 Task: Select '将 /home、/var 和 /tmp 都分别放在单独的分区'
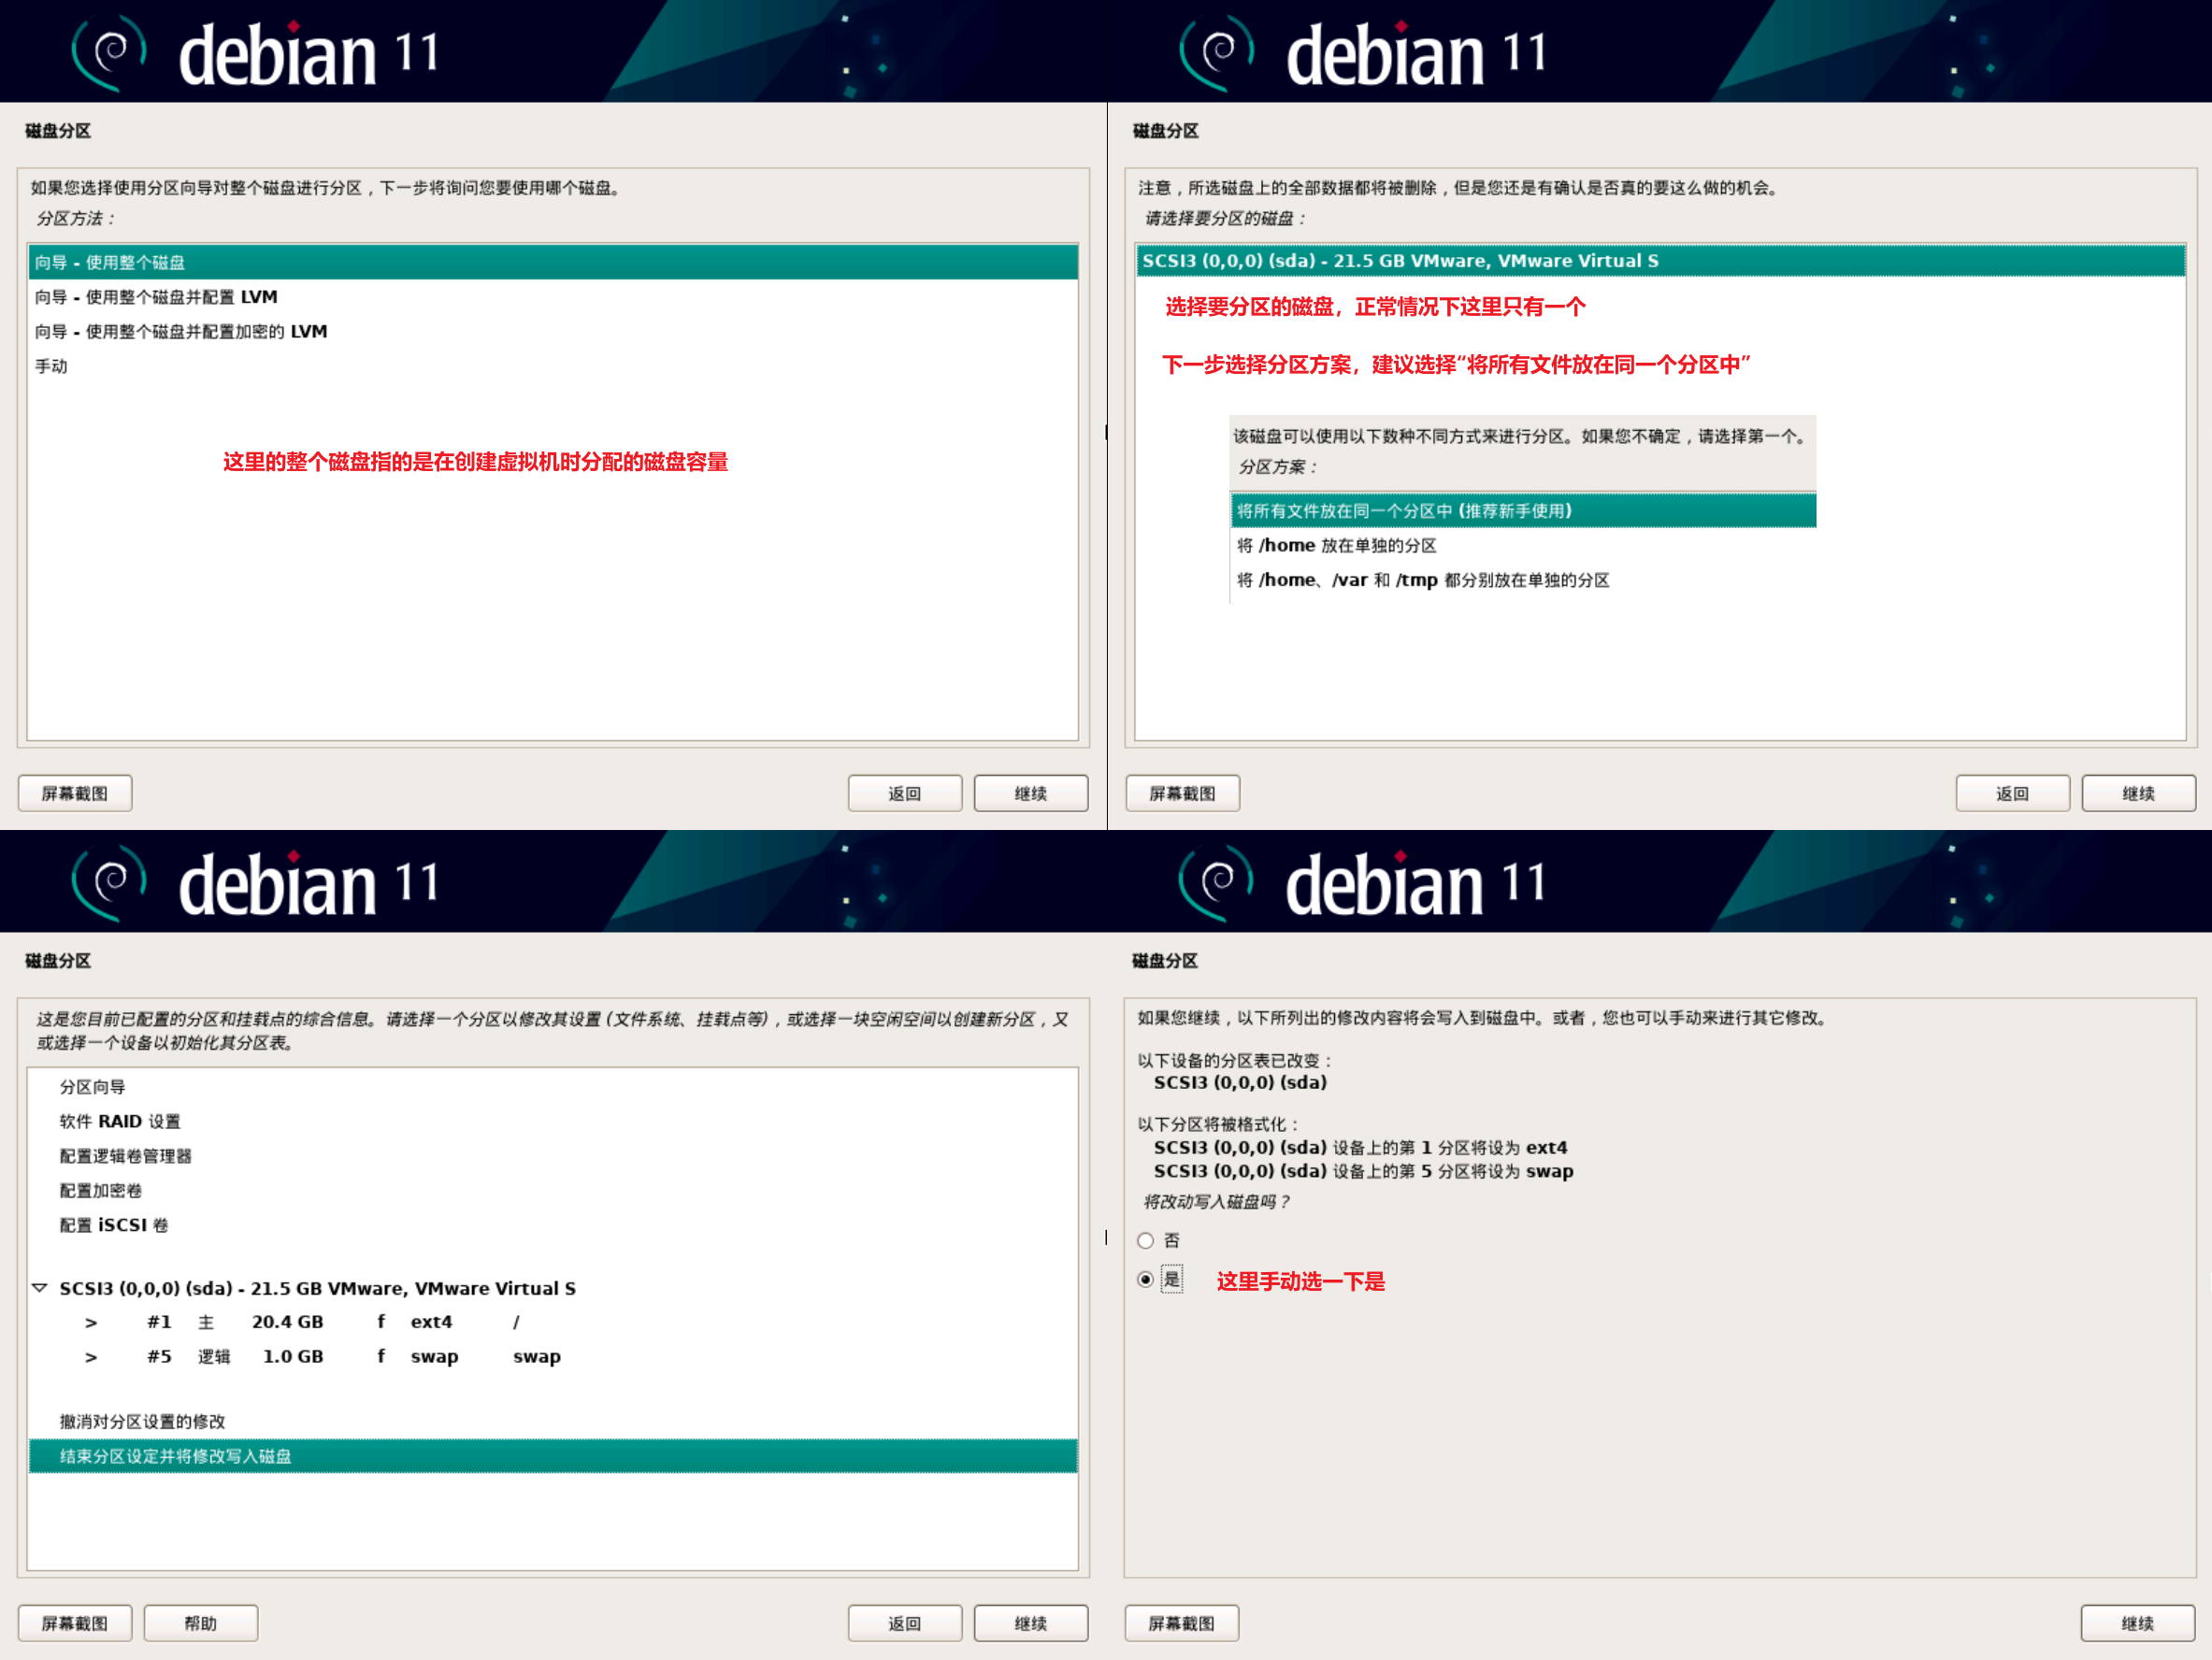[x=1523, y=580]
